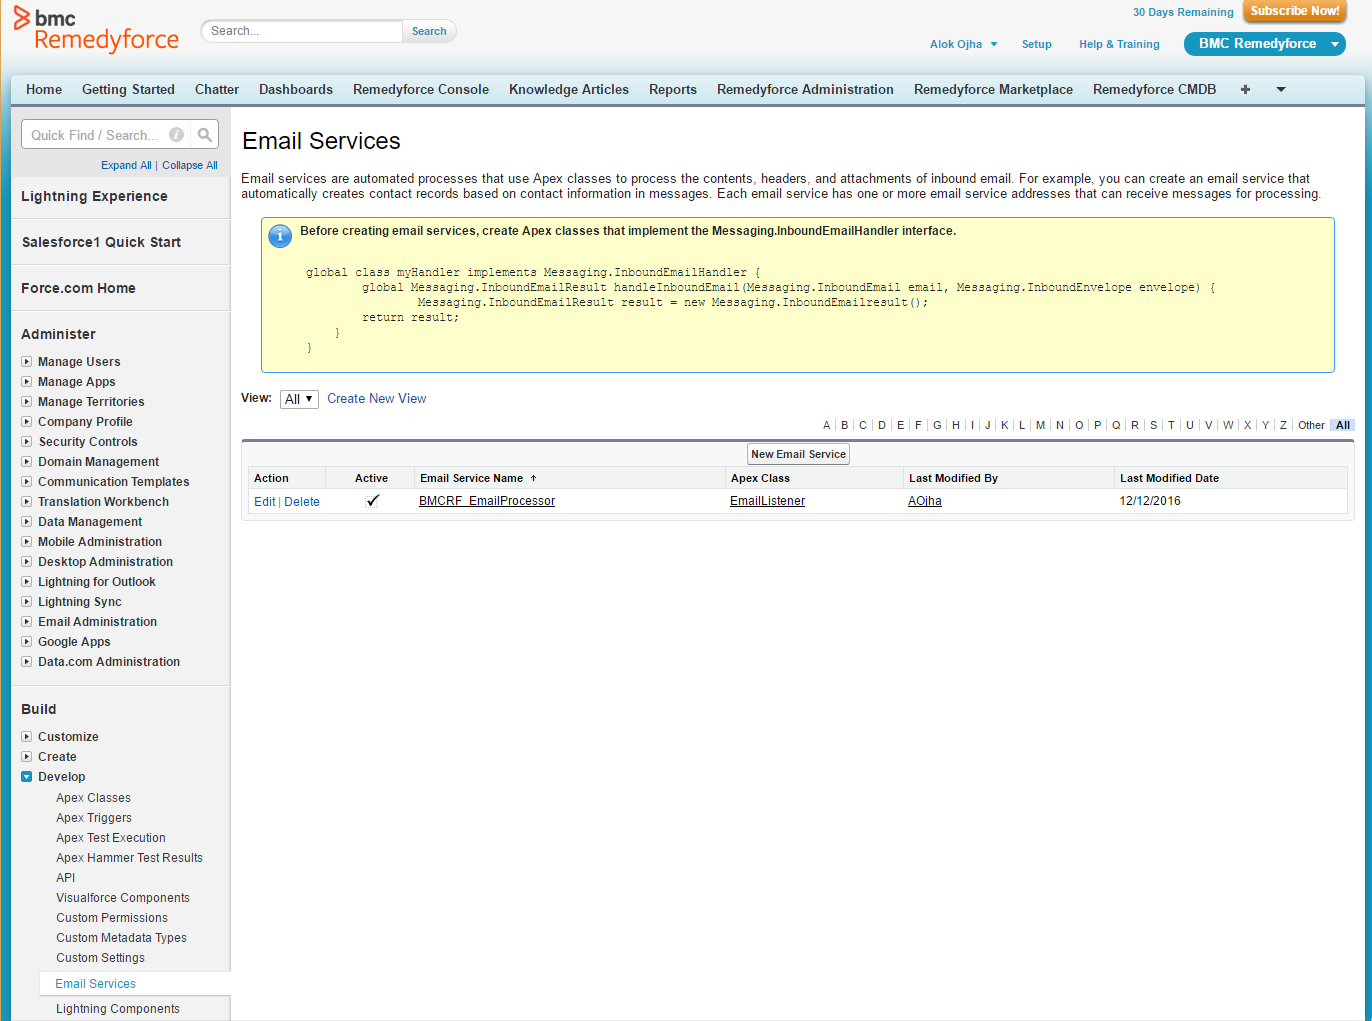The width and height of the screenshot is (1372, 1021).
Task: Click the Quick Find magnifier search icon
Action: 204,135
